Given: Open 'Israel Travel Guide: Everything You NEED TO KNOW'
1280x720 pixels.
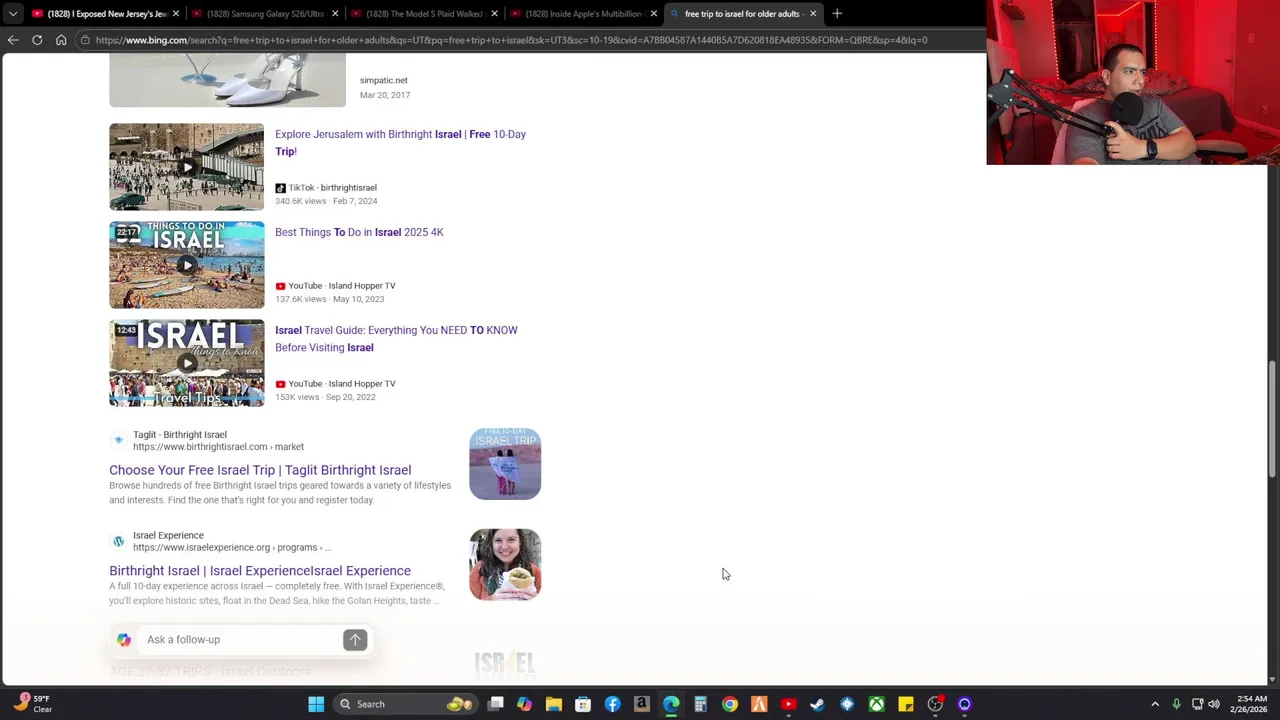Looking at the screenshot, I should click(x=396, y=339).
